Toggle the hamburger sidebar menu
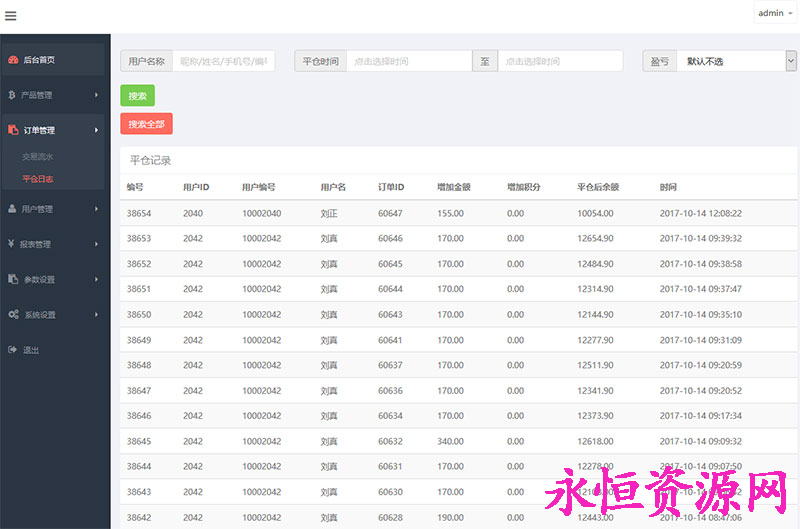800x529 pixels. point(11,16)
